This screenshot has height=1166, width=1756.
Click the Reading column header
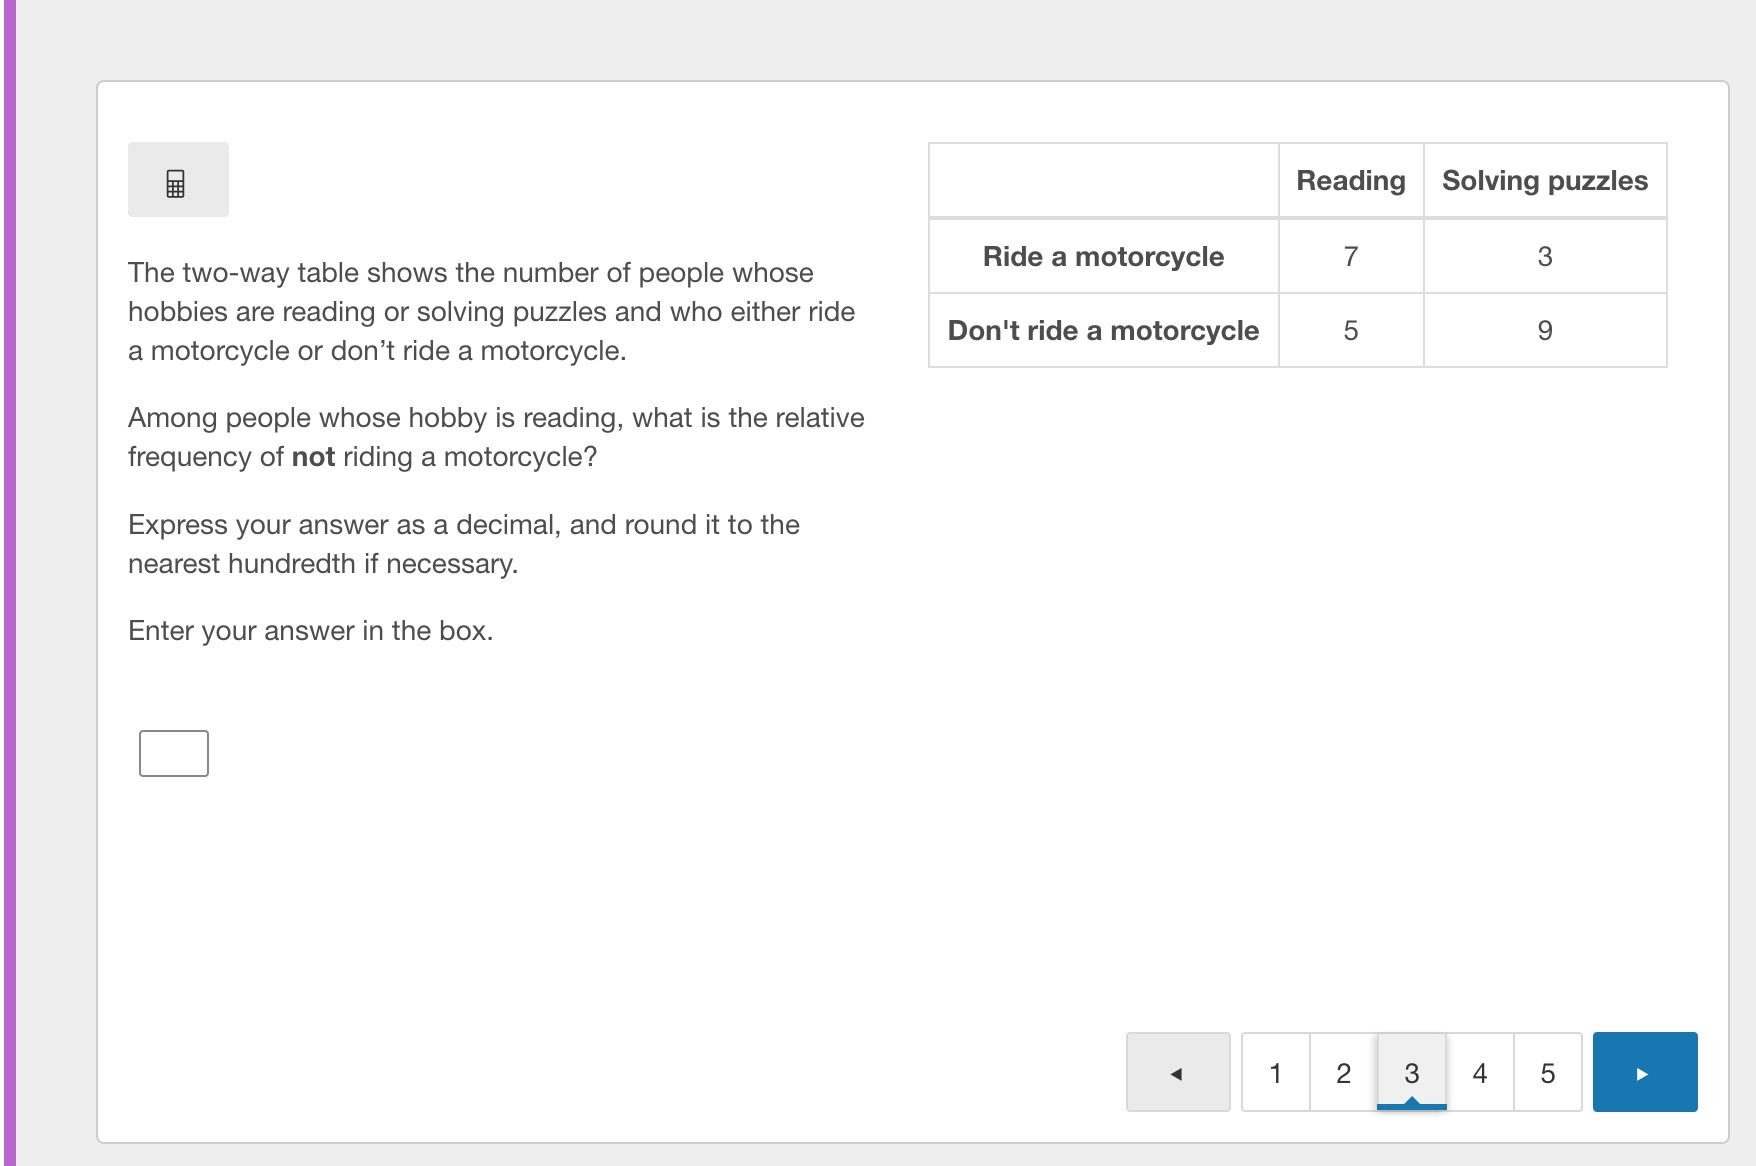(x=1350, y=181)
